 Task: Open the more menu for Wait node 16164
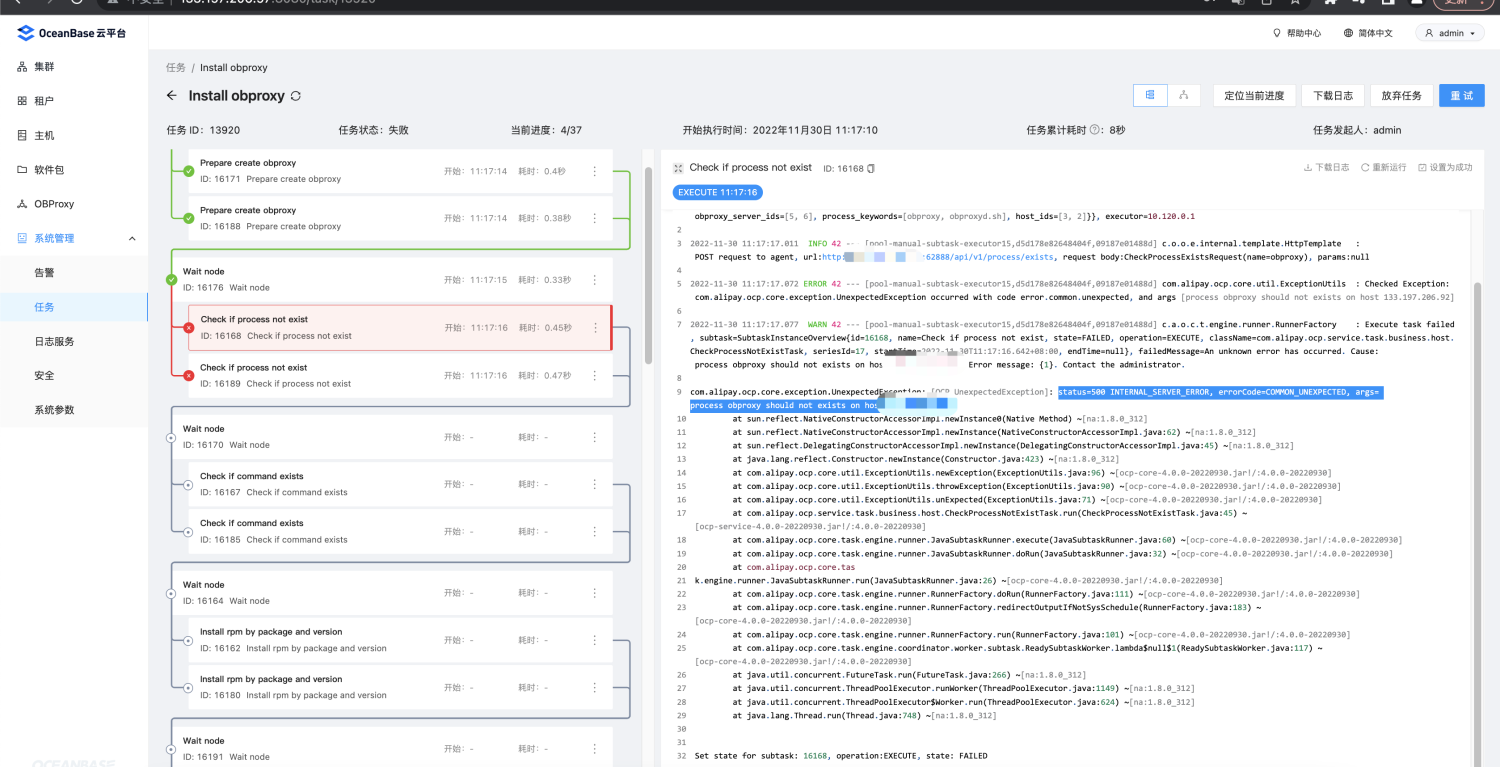click(x=595, y=593)
